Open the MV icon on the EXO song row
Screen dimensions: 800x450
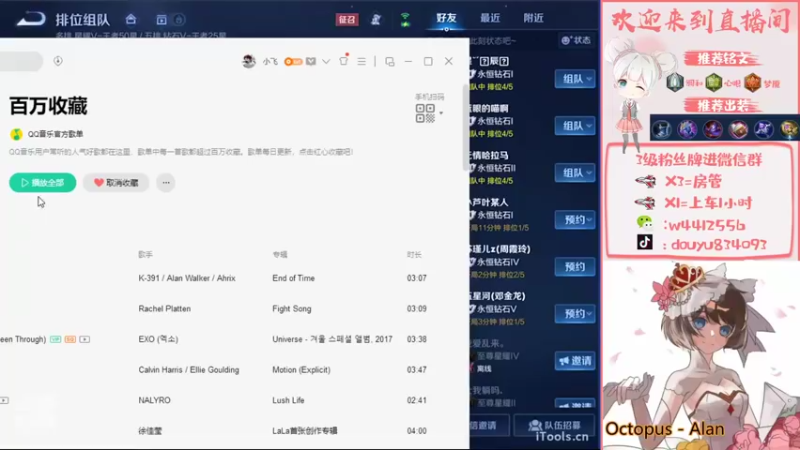point(85,339)
